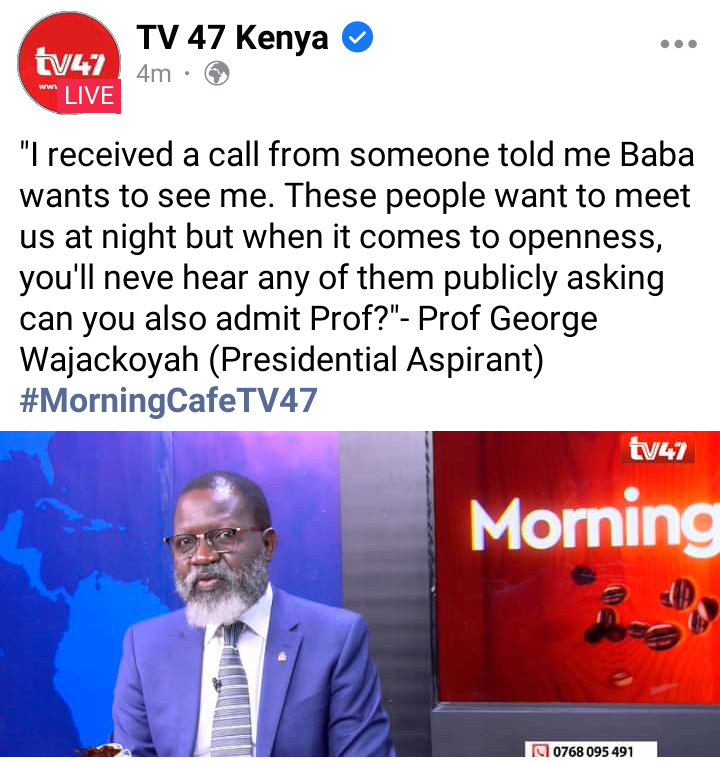Click the 4m post timestamp
Viewport: 720px width, 762px height.
[x=154, y=74]
